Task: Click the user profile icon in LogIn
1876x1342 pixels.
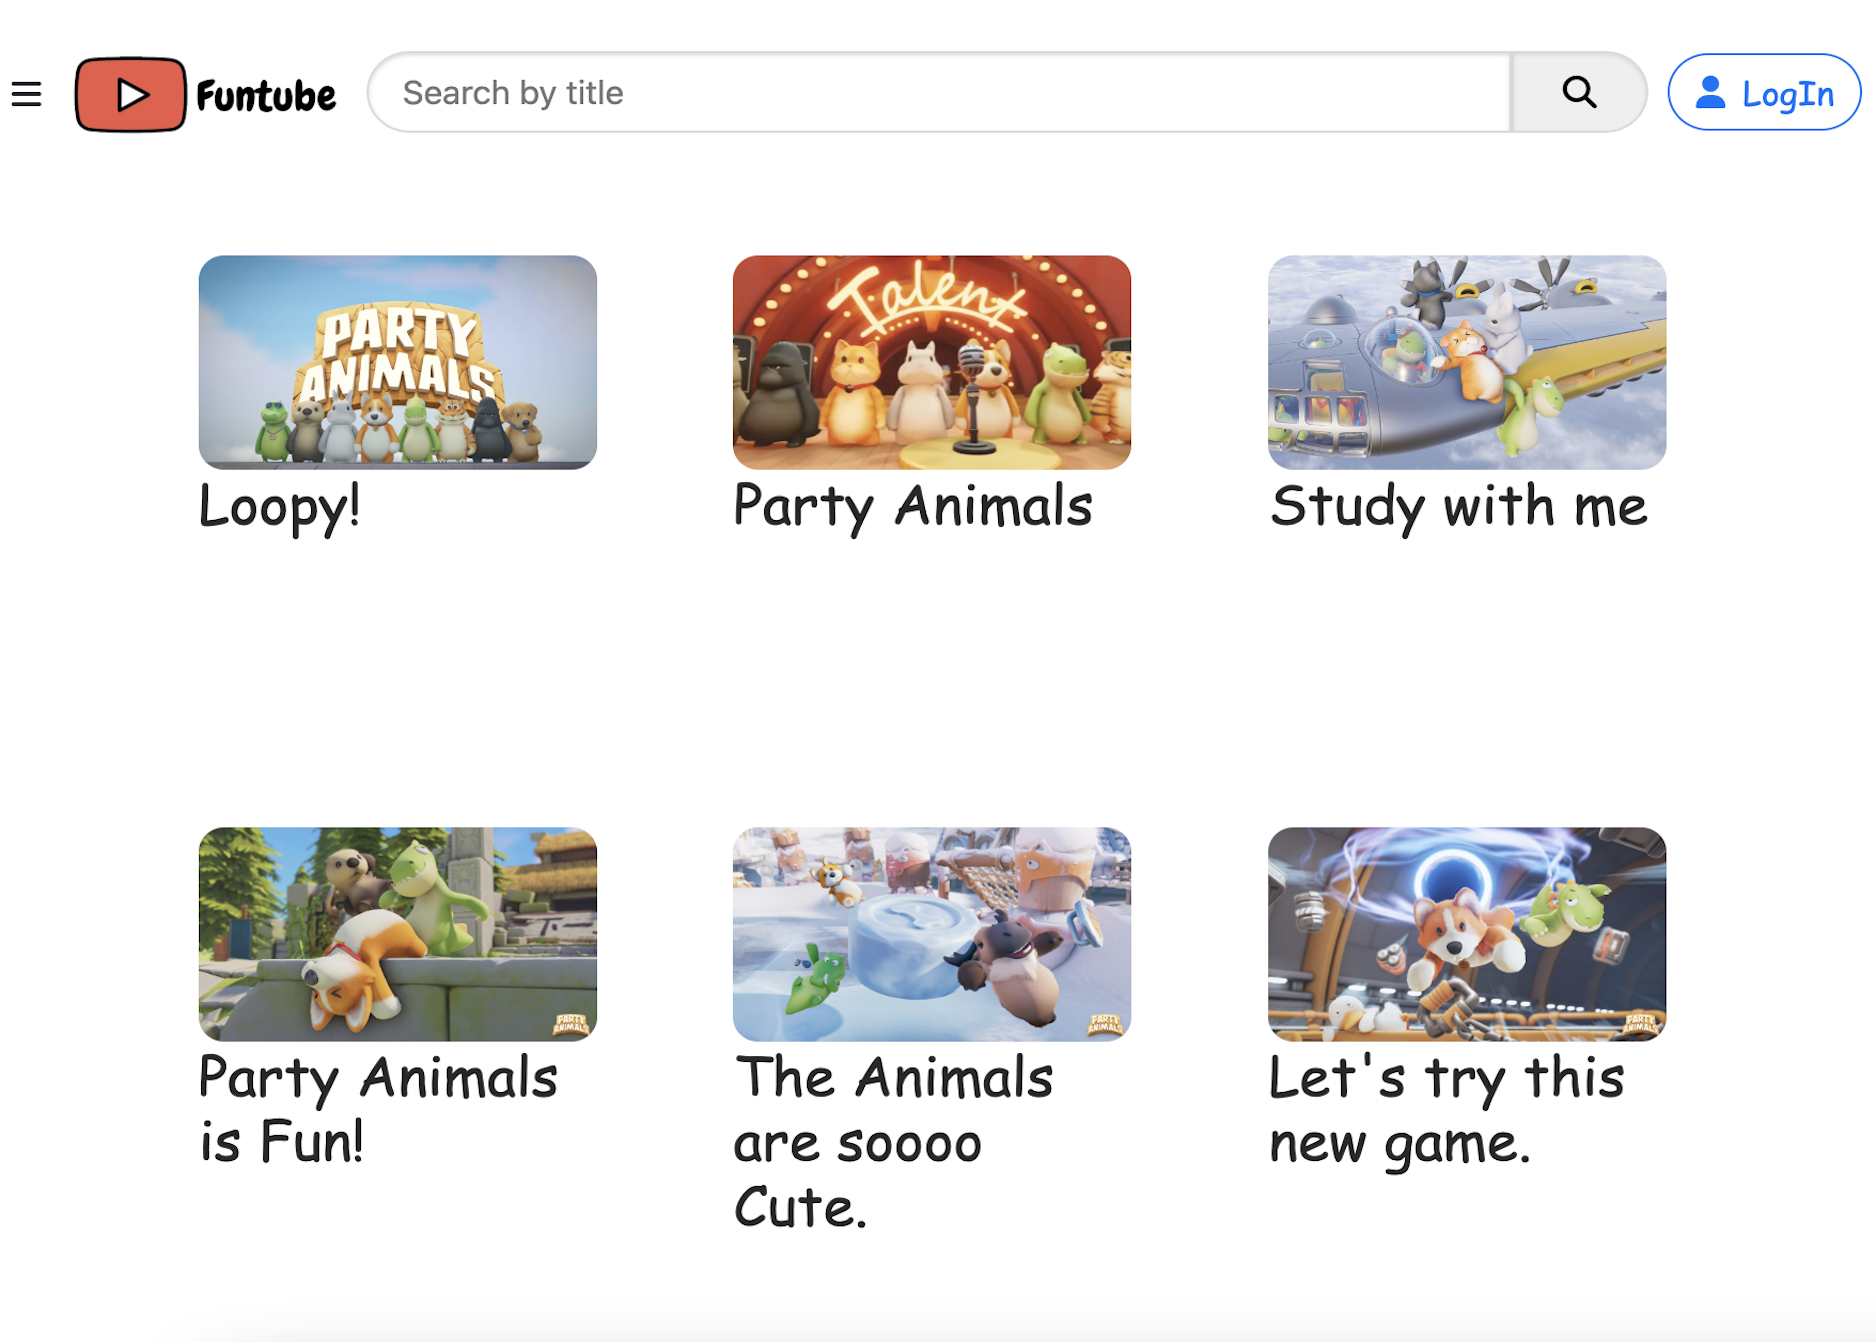Action: [1710, 93]
